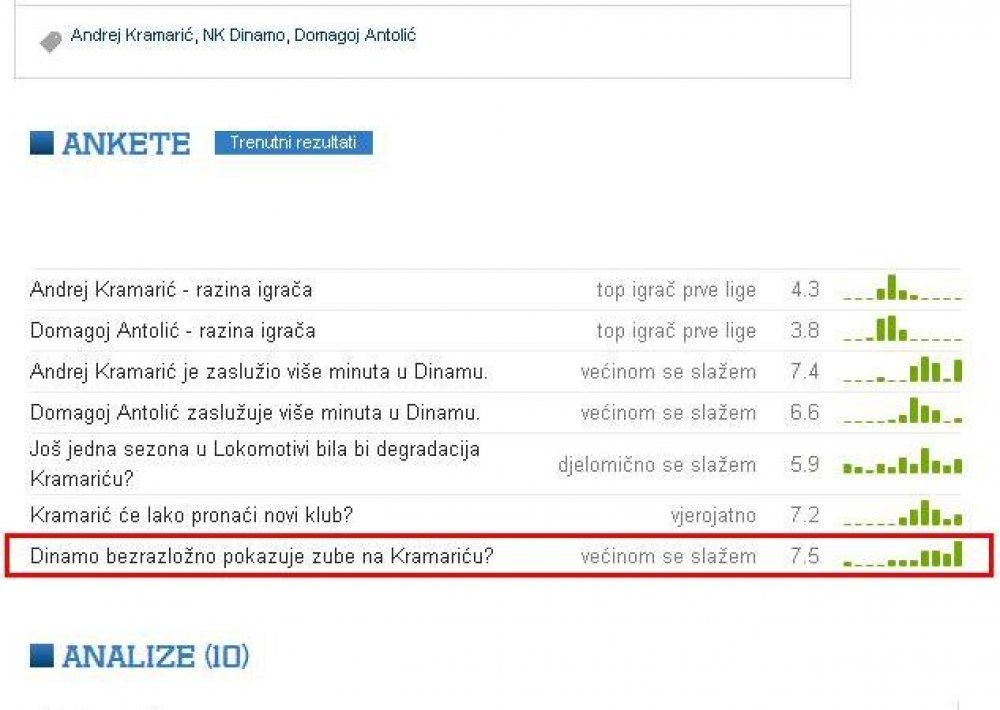
Task: Click the bar chart next to 7.2
Action: [902, 514]
